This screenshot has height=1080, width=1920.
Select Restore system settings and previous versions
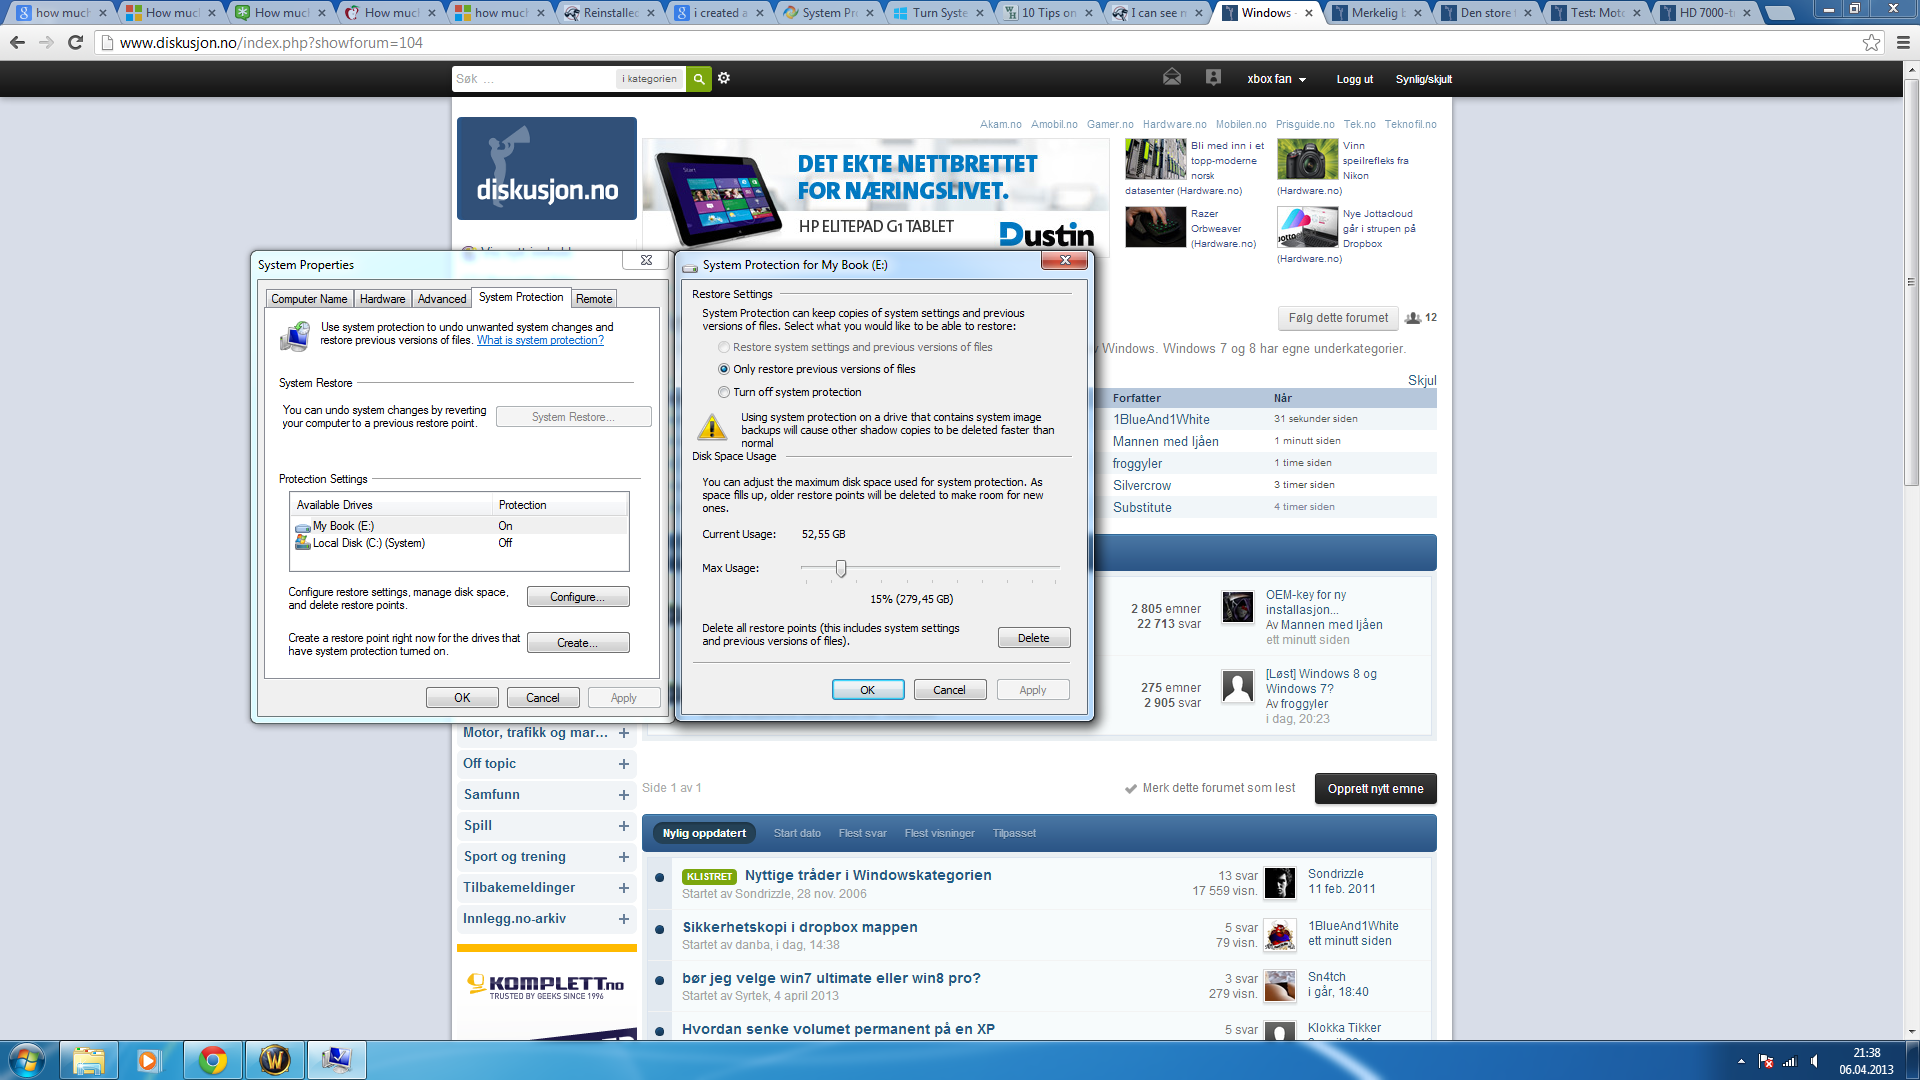click(723, 347)
